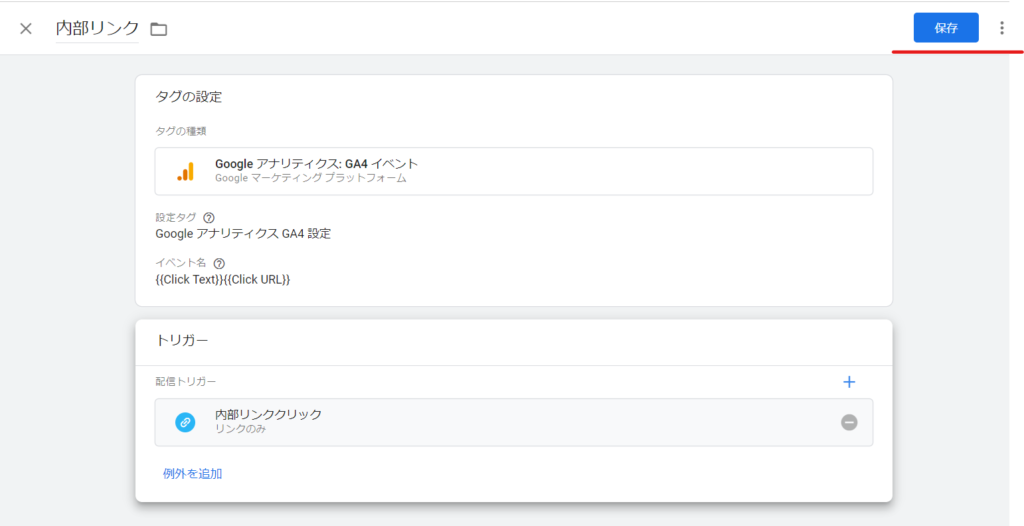Open the three-dot more options menu
Screen dimensions: 1024x526
pyautogui.click(x=1002, y=28)
